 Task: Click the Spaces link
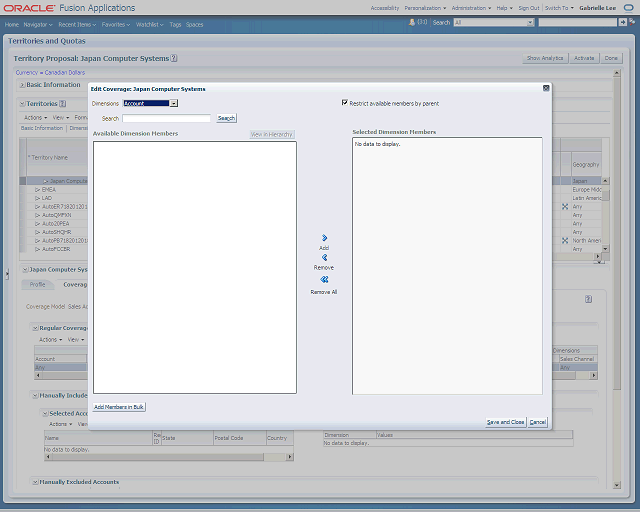tap(194, 24)
